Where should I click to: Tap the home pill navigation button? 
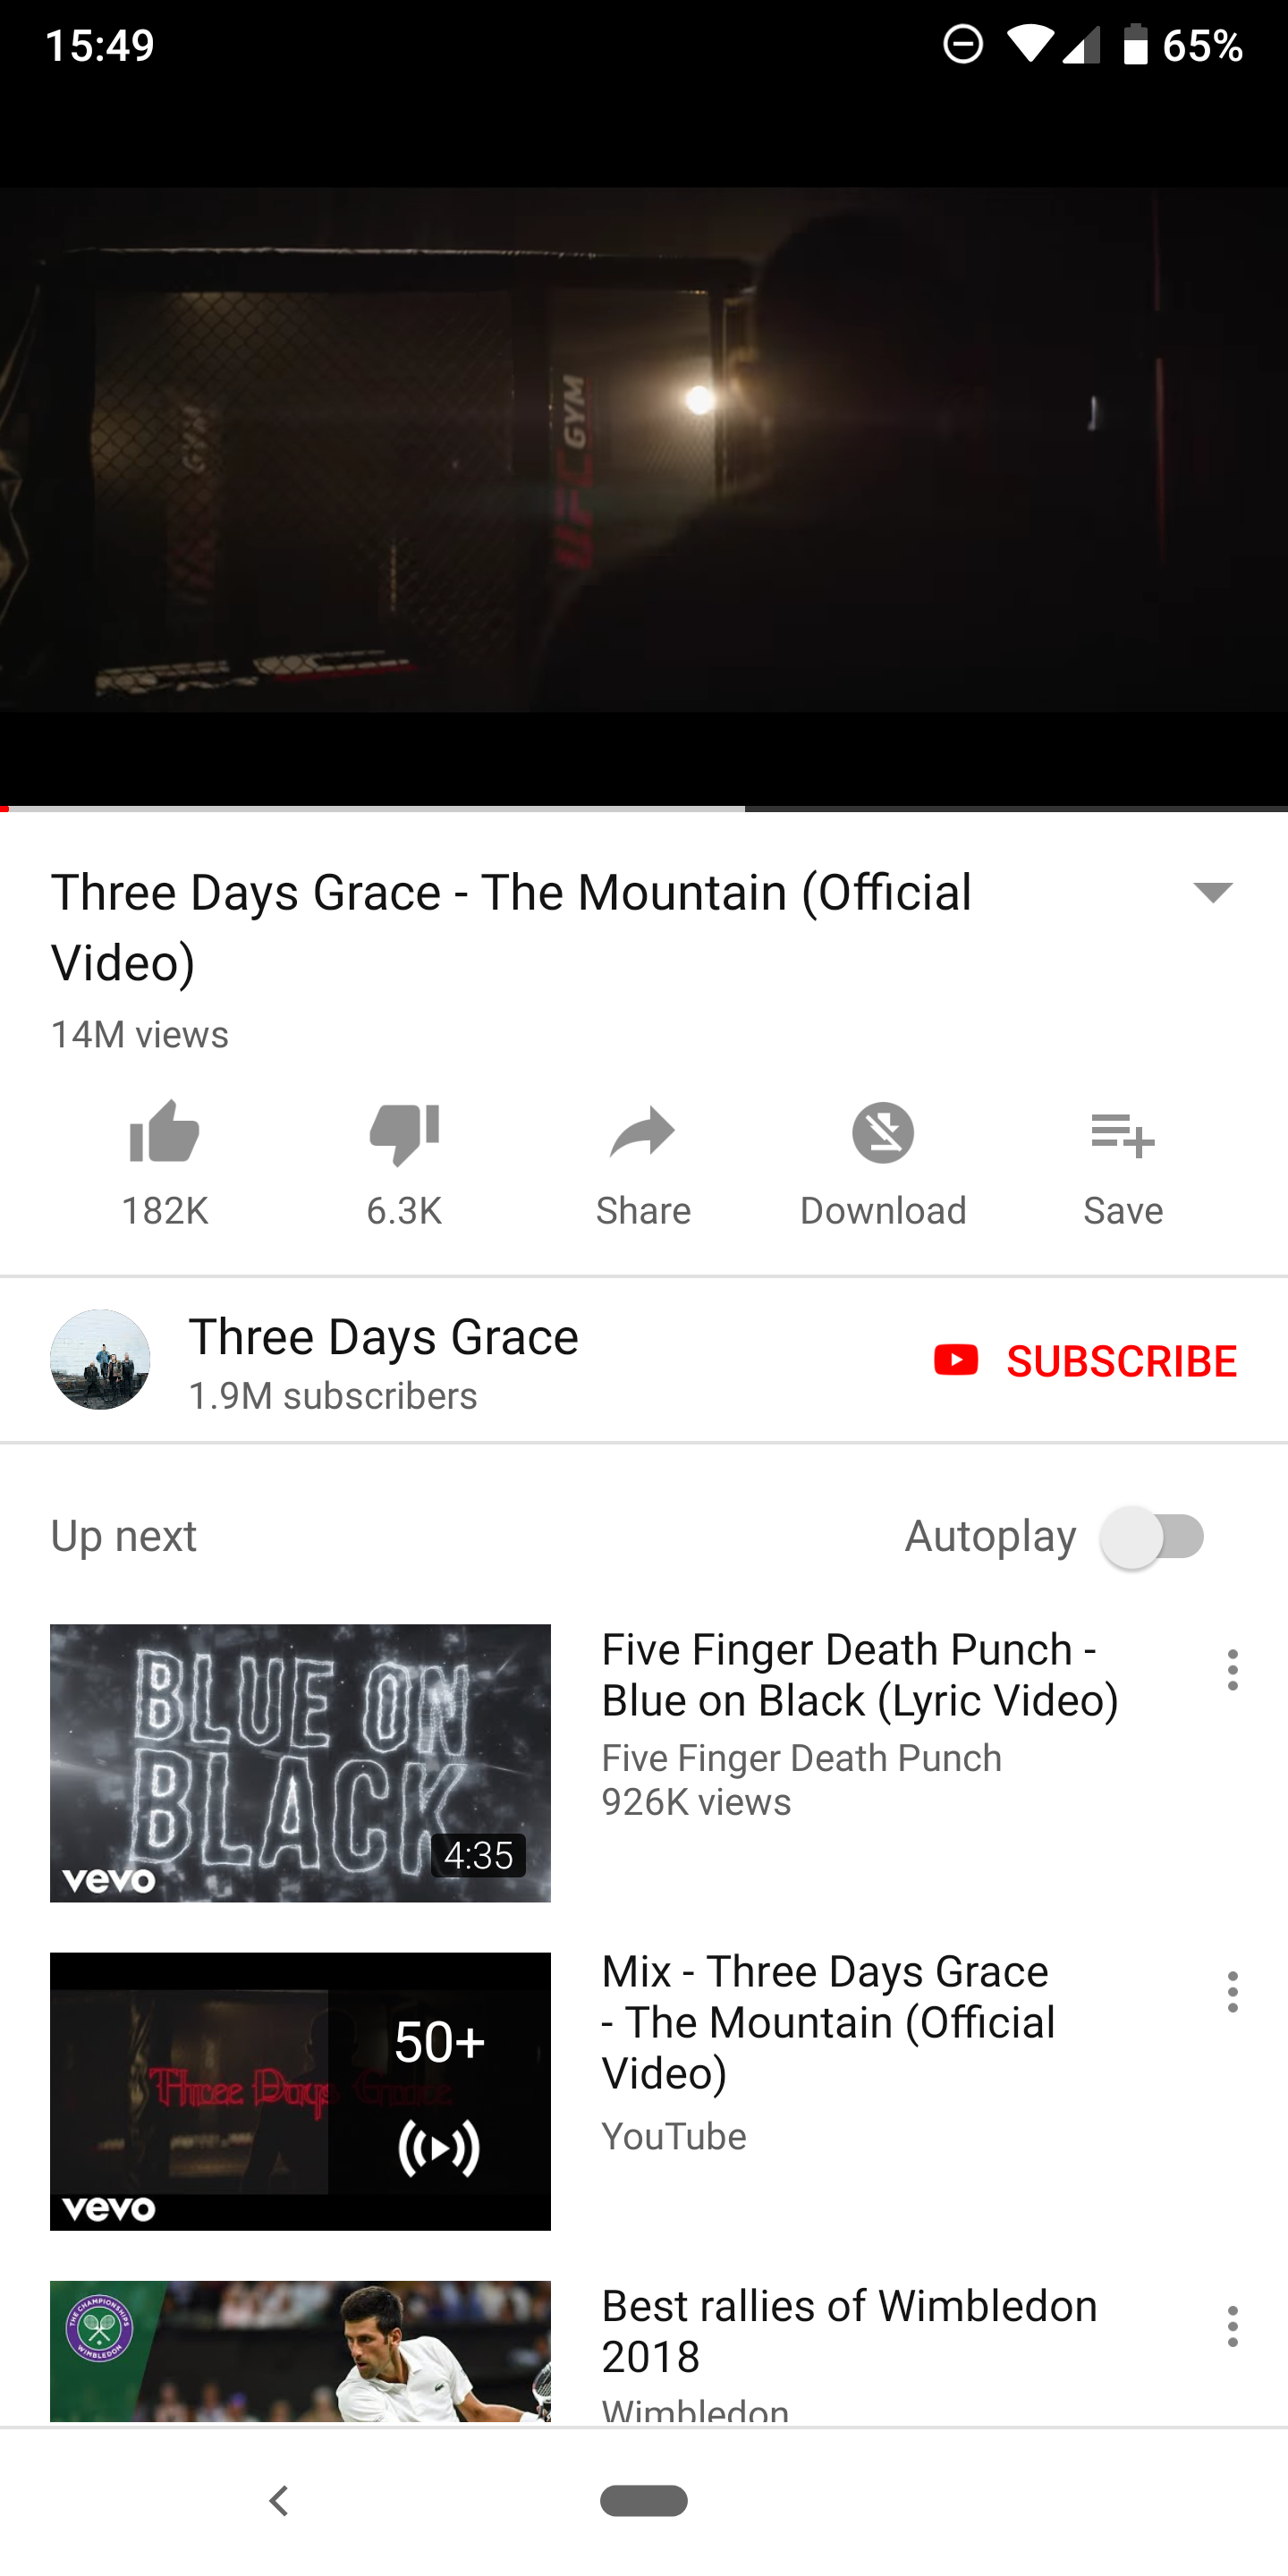click(x=644, y=2500)
